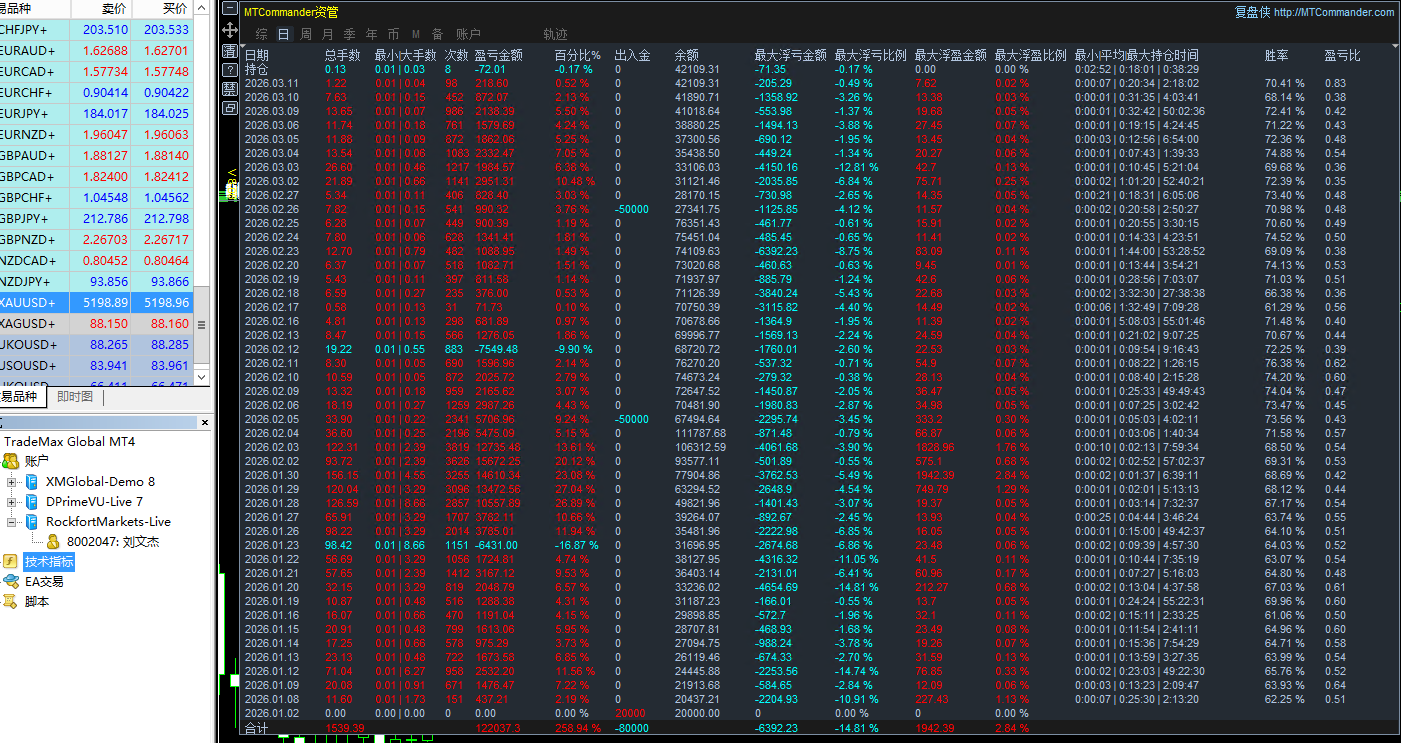Viewport: 1401px width, 743px height.
Task: Expand the XMGlobal-Demo 8 account node
Action: tap(12, 482)
